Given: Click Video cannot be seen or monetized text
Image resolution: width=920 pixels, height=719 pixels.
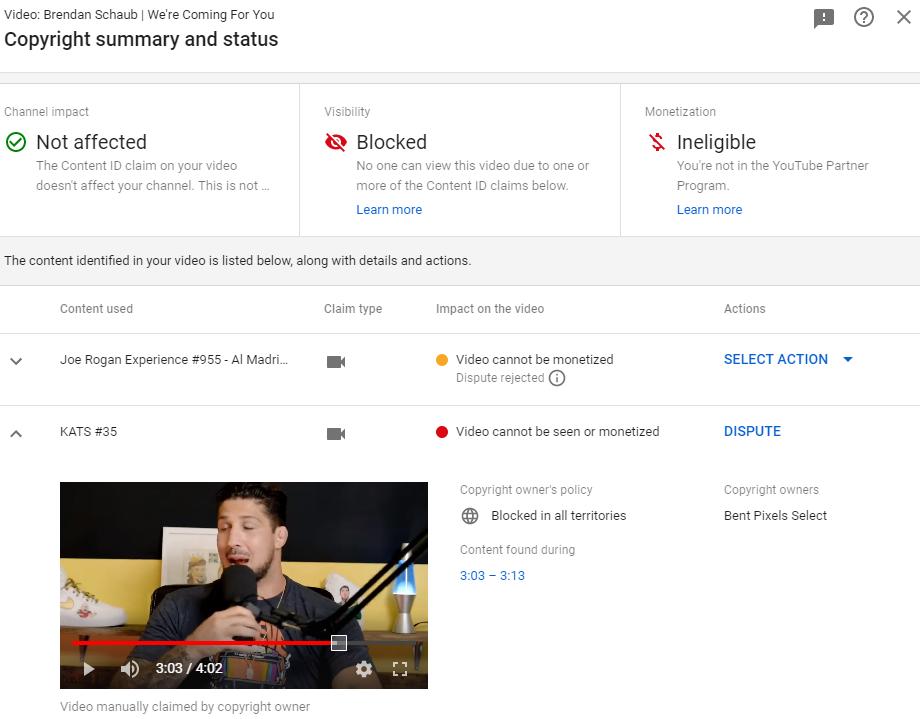Looking at the screenshot, I should click(x=557, y=432).
